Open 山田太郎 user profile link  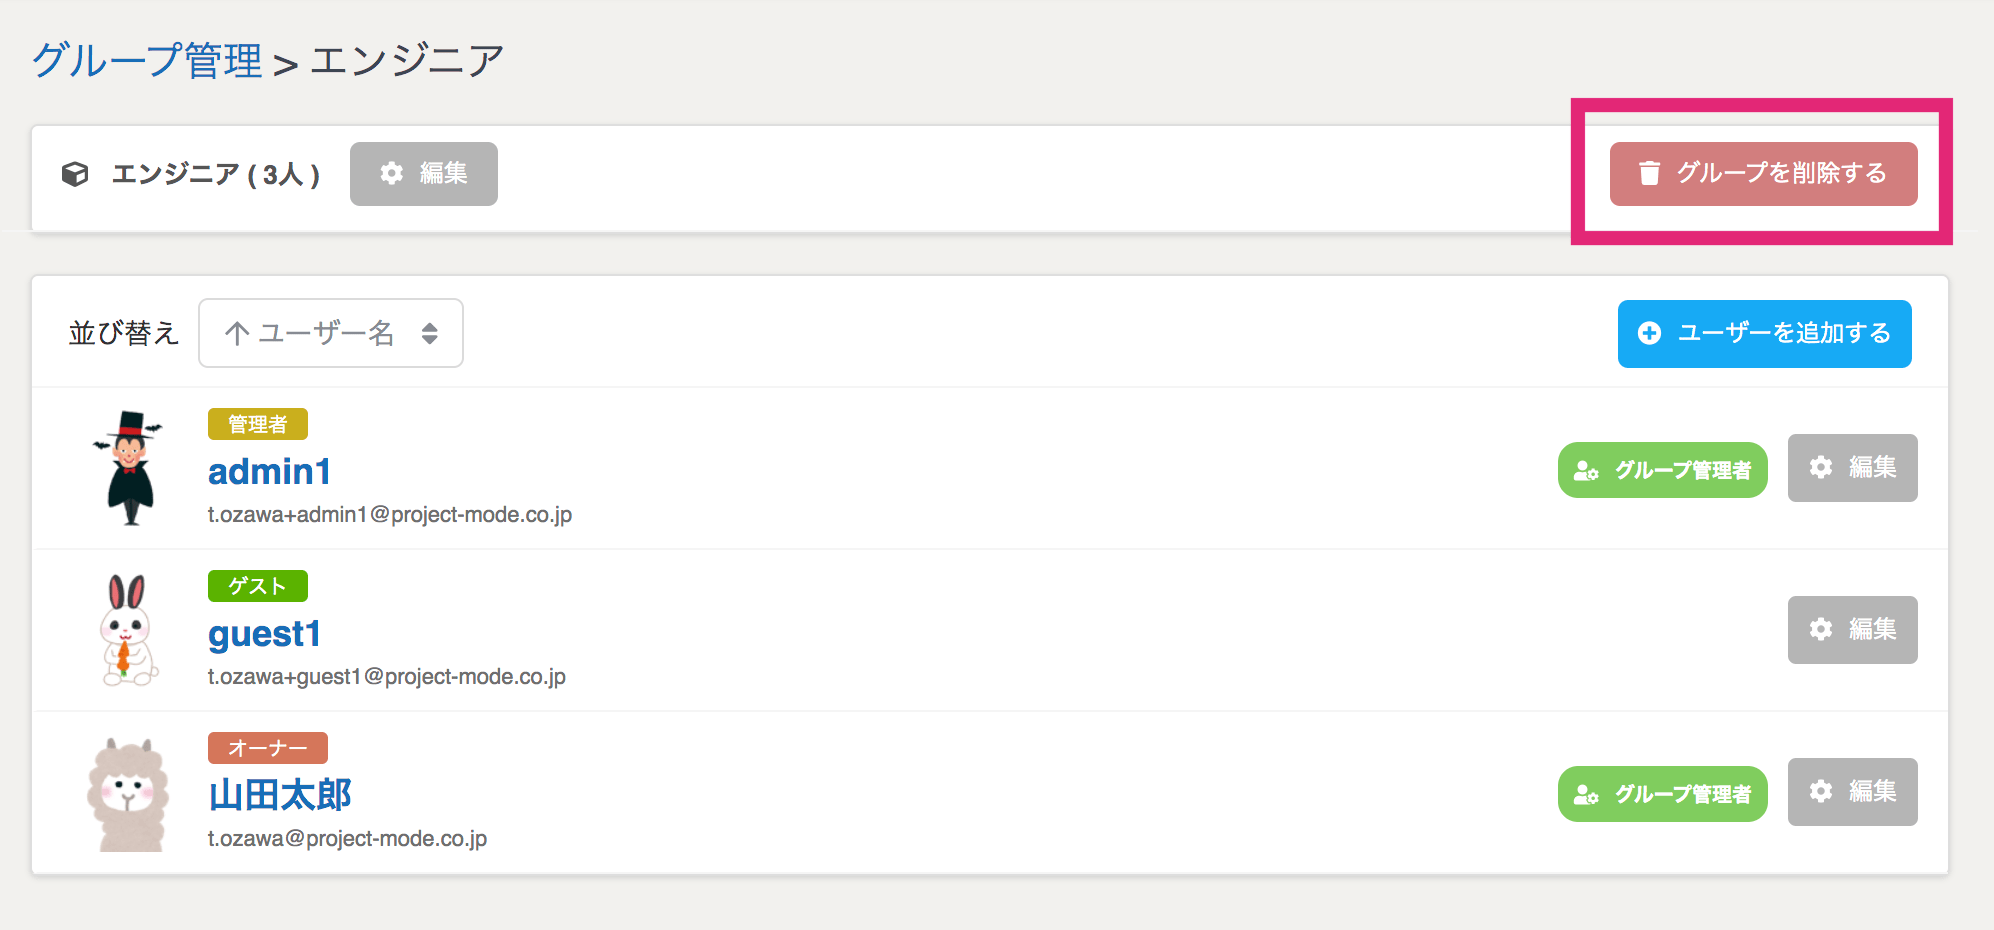point(280,795)
